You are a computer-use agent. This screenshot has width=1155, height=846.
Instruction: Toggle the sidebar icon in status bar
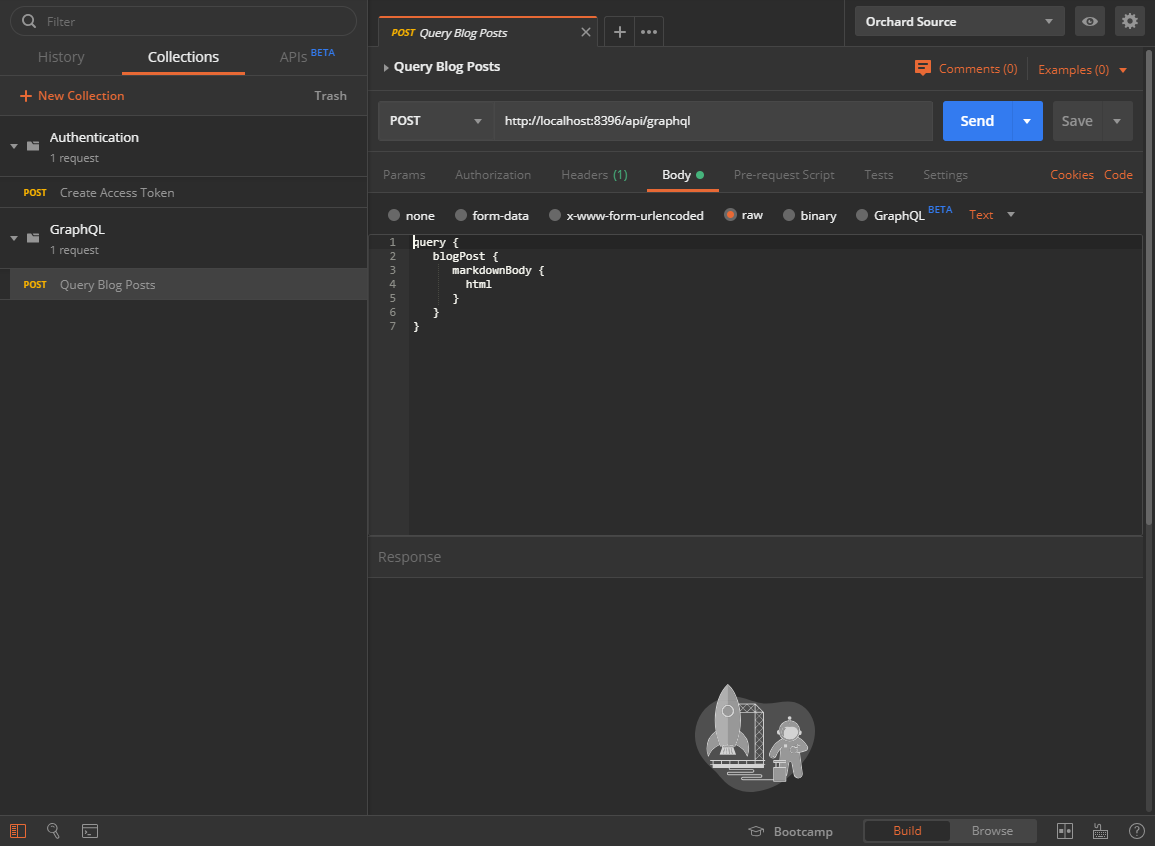(x=18, y=831)
